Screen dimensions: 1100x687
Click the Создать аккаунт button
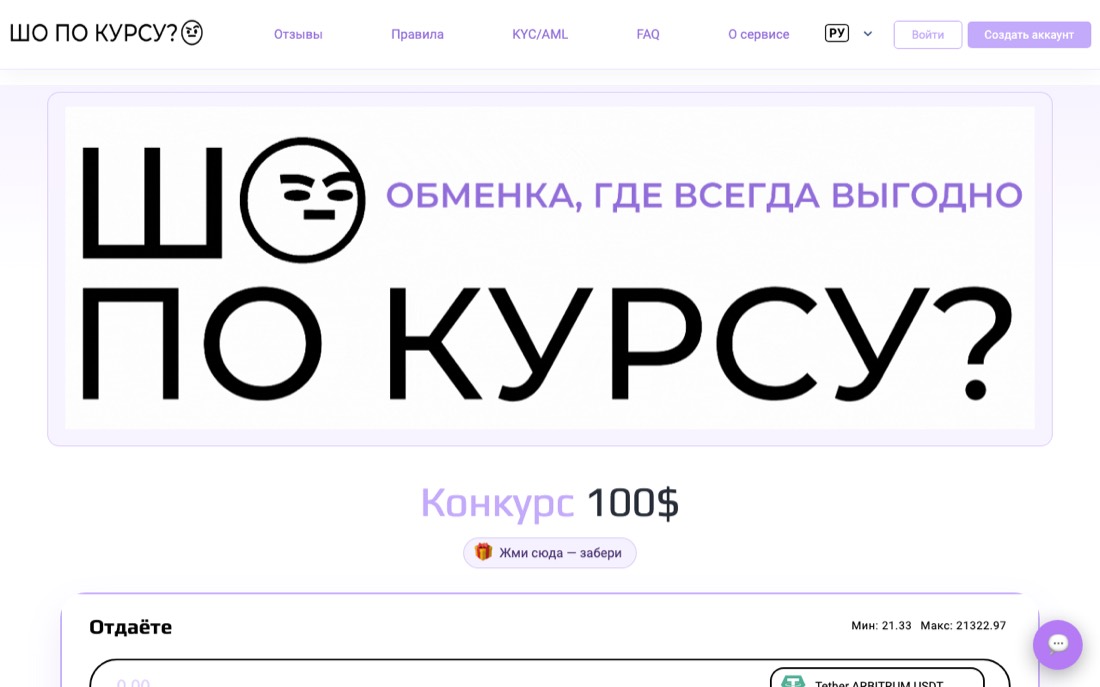pos(1029,34)
